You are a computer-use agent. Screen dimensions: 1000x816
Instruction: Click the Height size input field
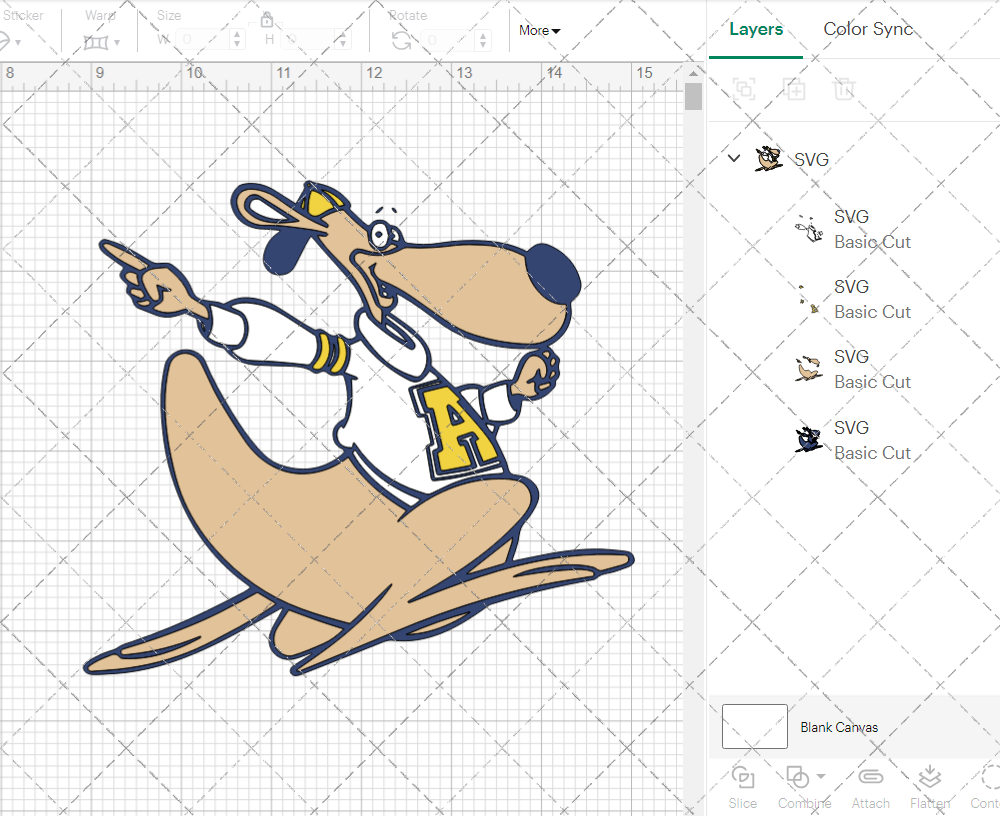pos(308,40)
